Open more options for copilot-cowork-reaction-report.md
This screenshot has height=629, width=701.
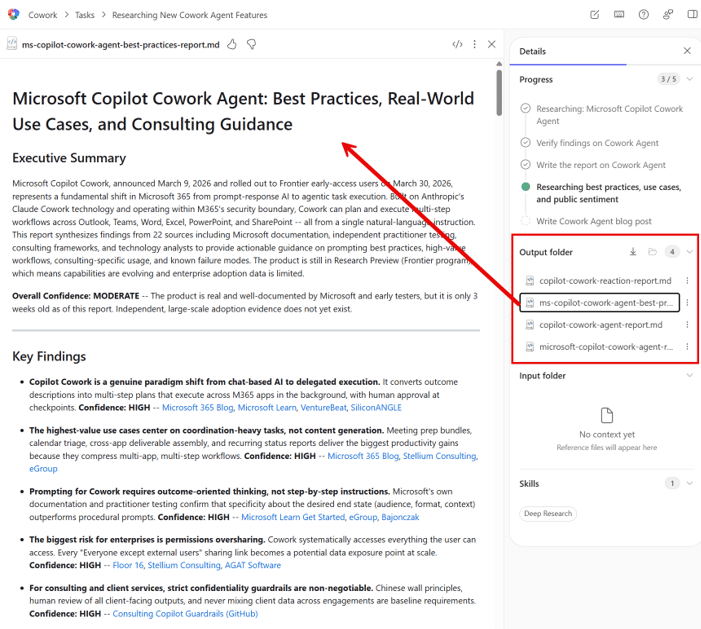coord(687,280)
